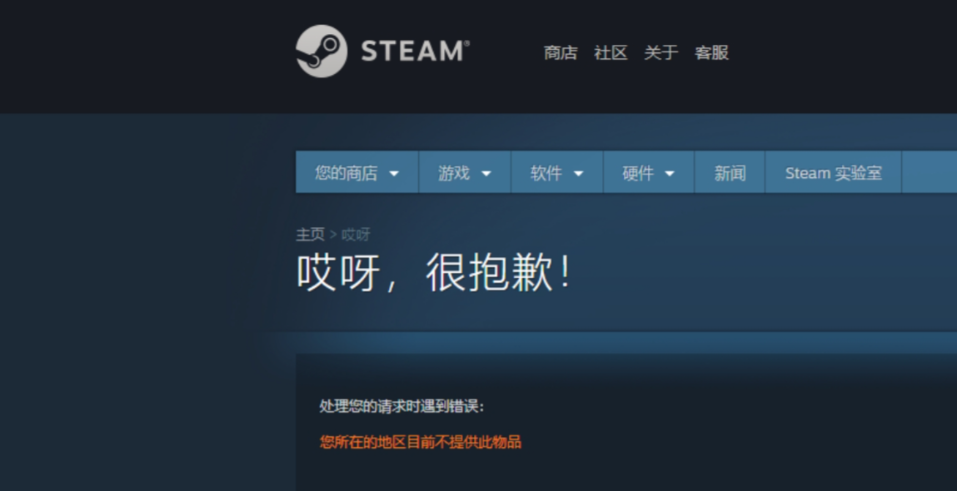Click the heading 哎呀，很抱歉！

coord(435,272)
